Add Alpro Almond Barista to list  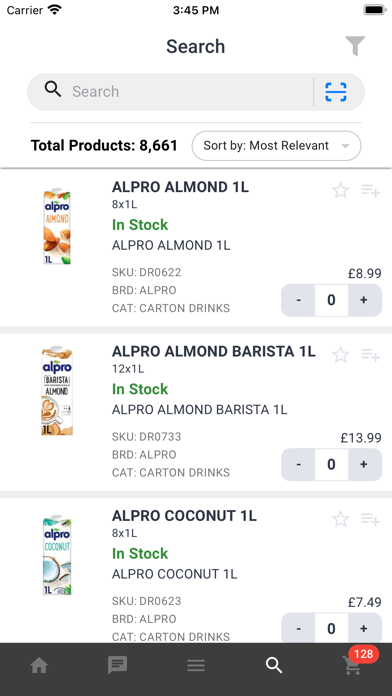(370, 355)
